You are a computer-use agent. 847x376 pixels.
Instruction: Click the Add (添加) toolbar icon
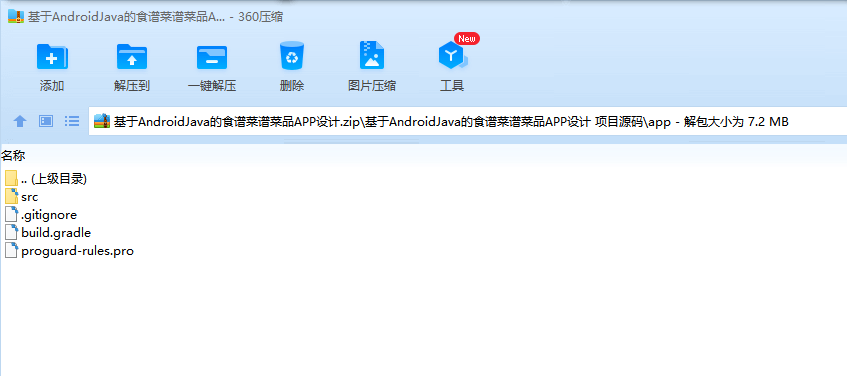(x=52, y=56)
